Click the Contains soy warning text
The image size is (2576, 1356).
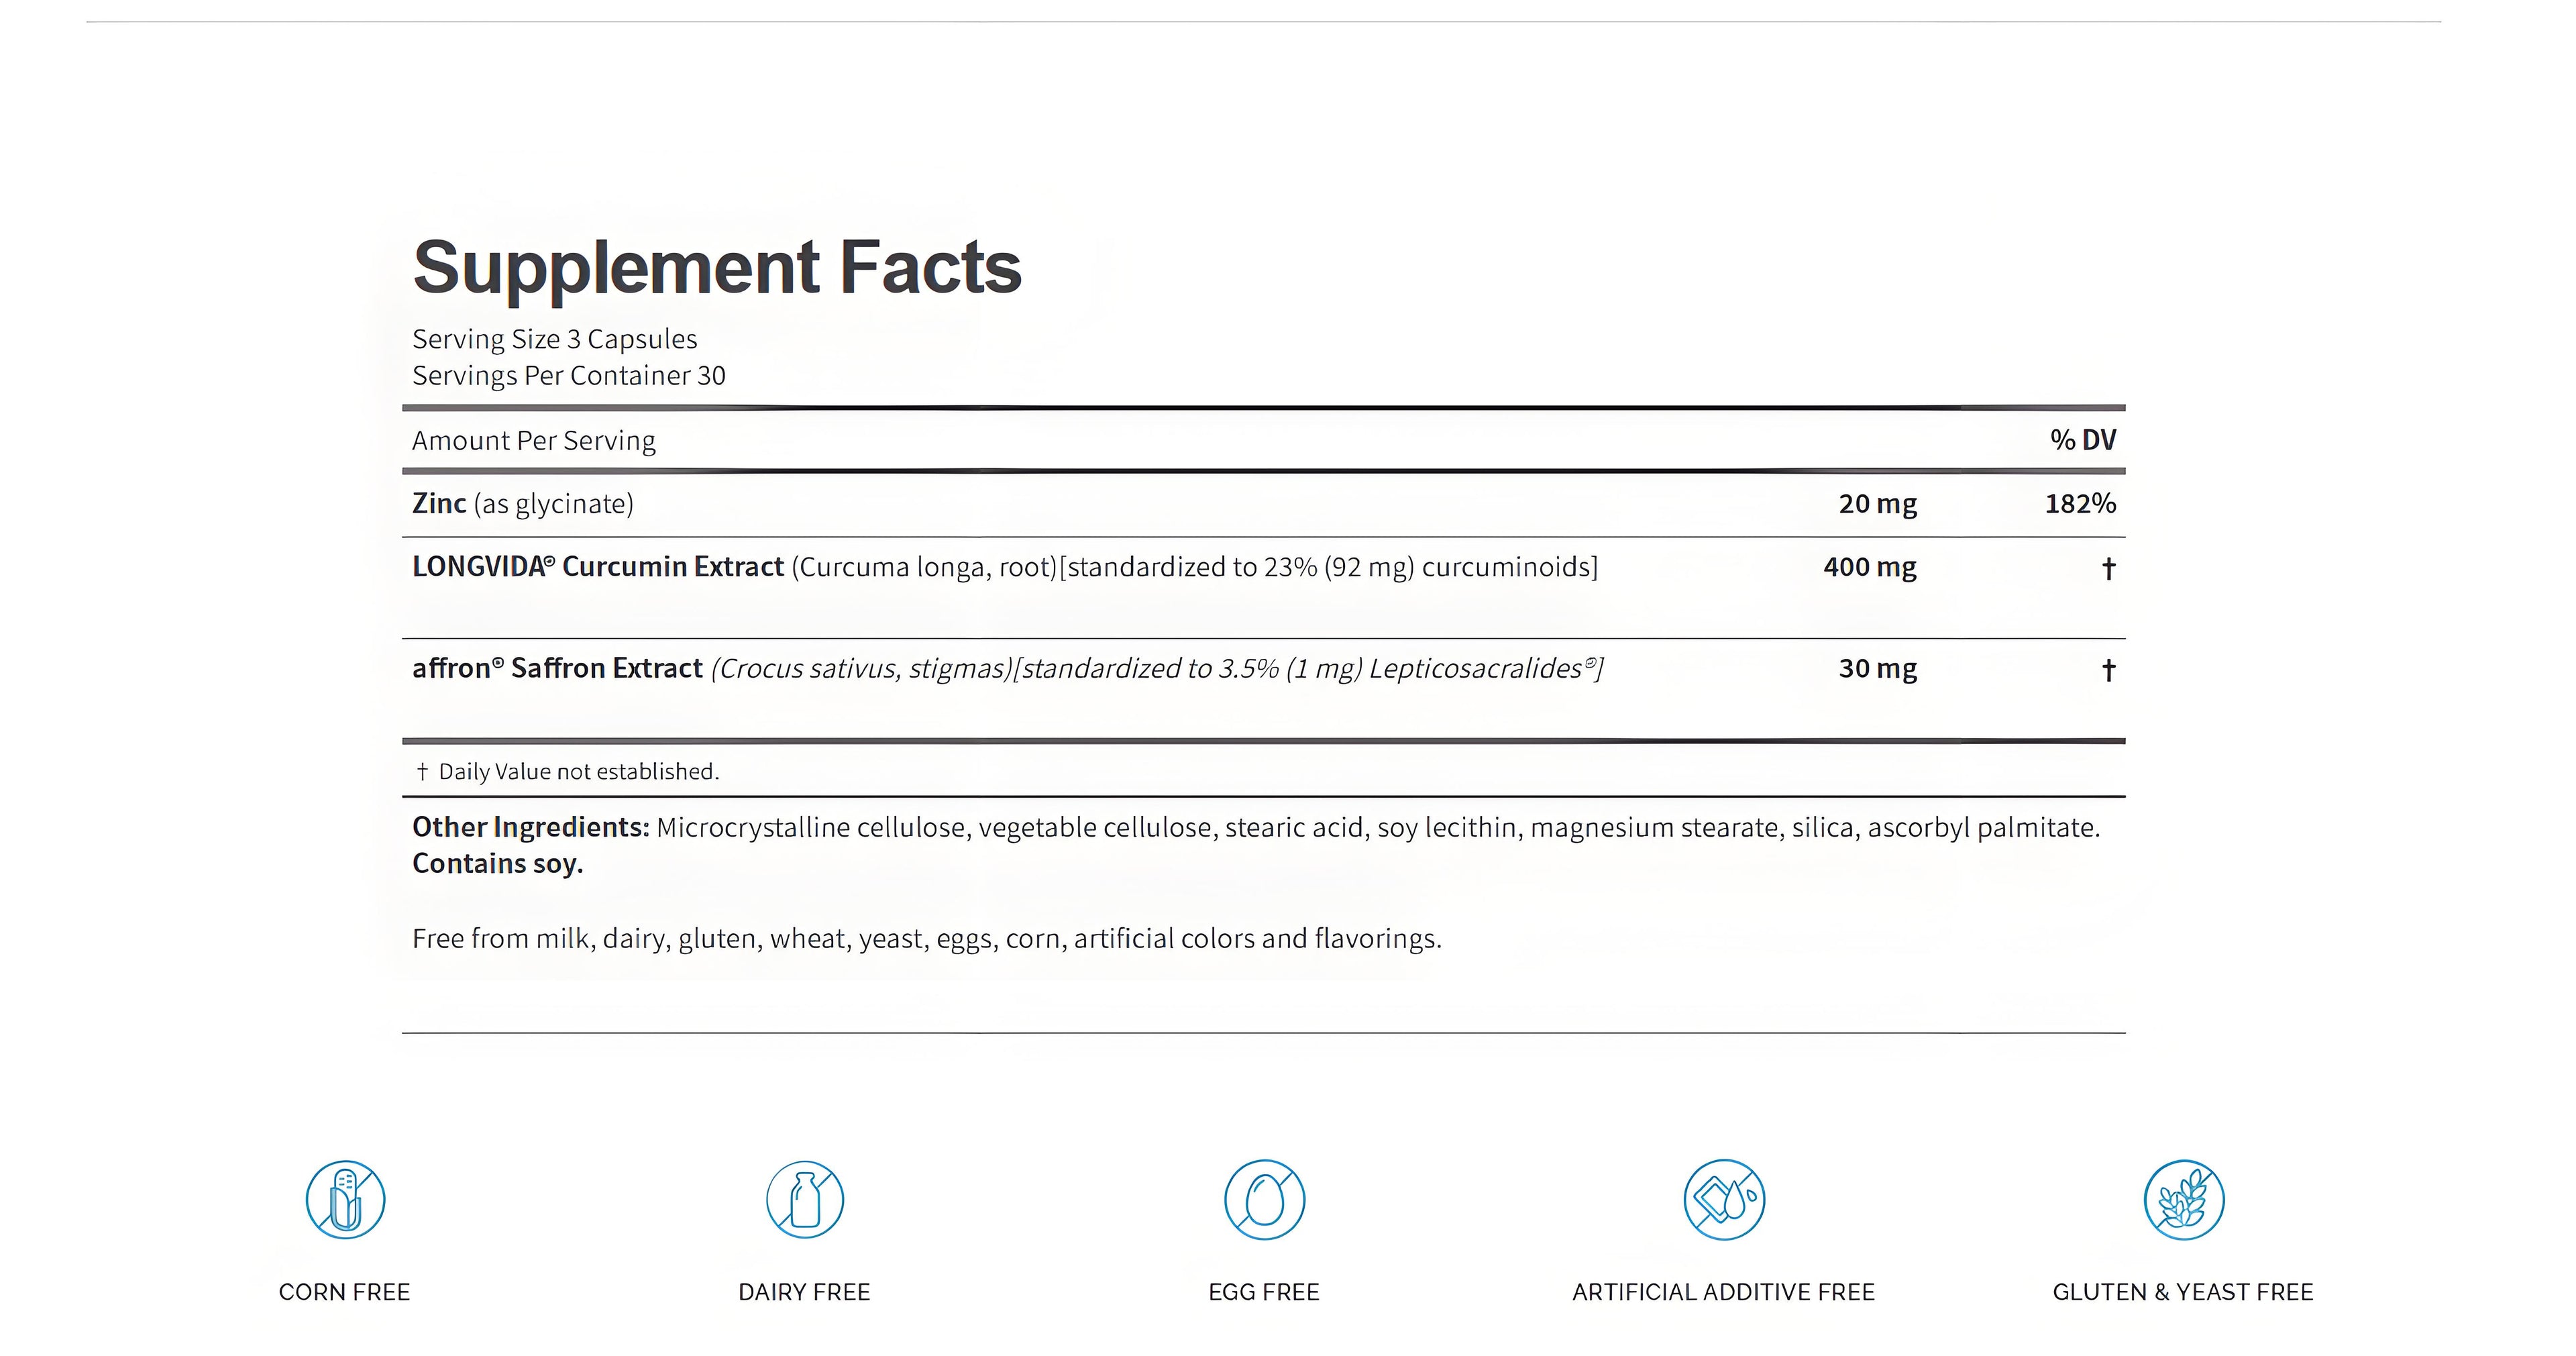tap(497, 863)
